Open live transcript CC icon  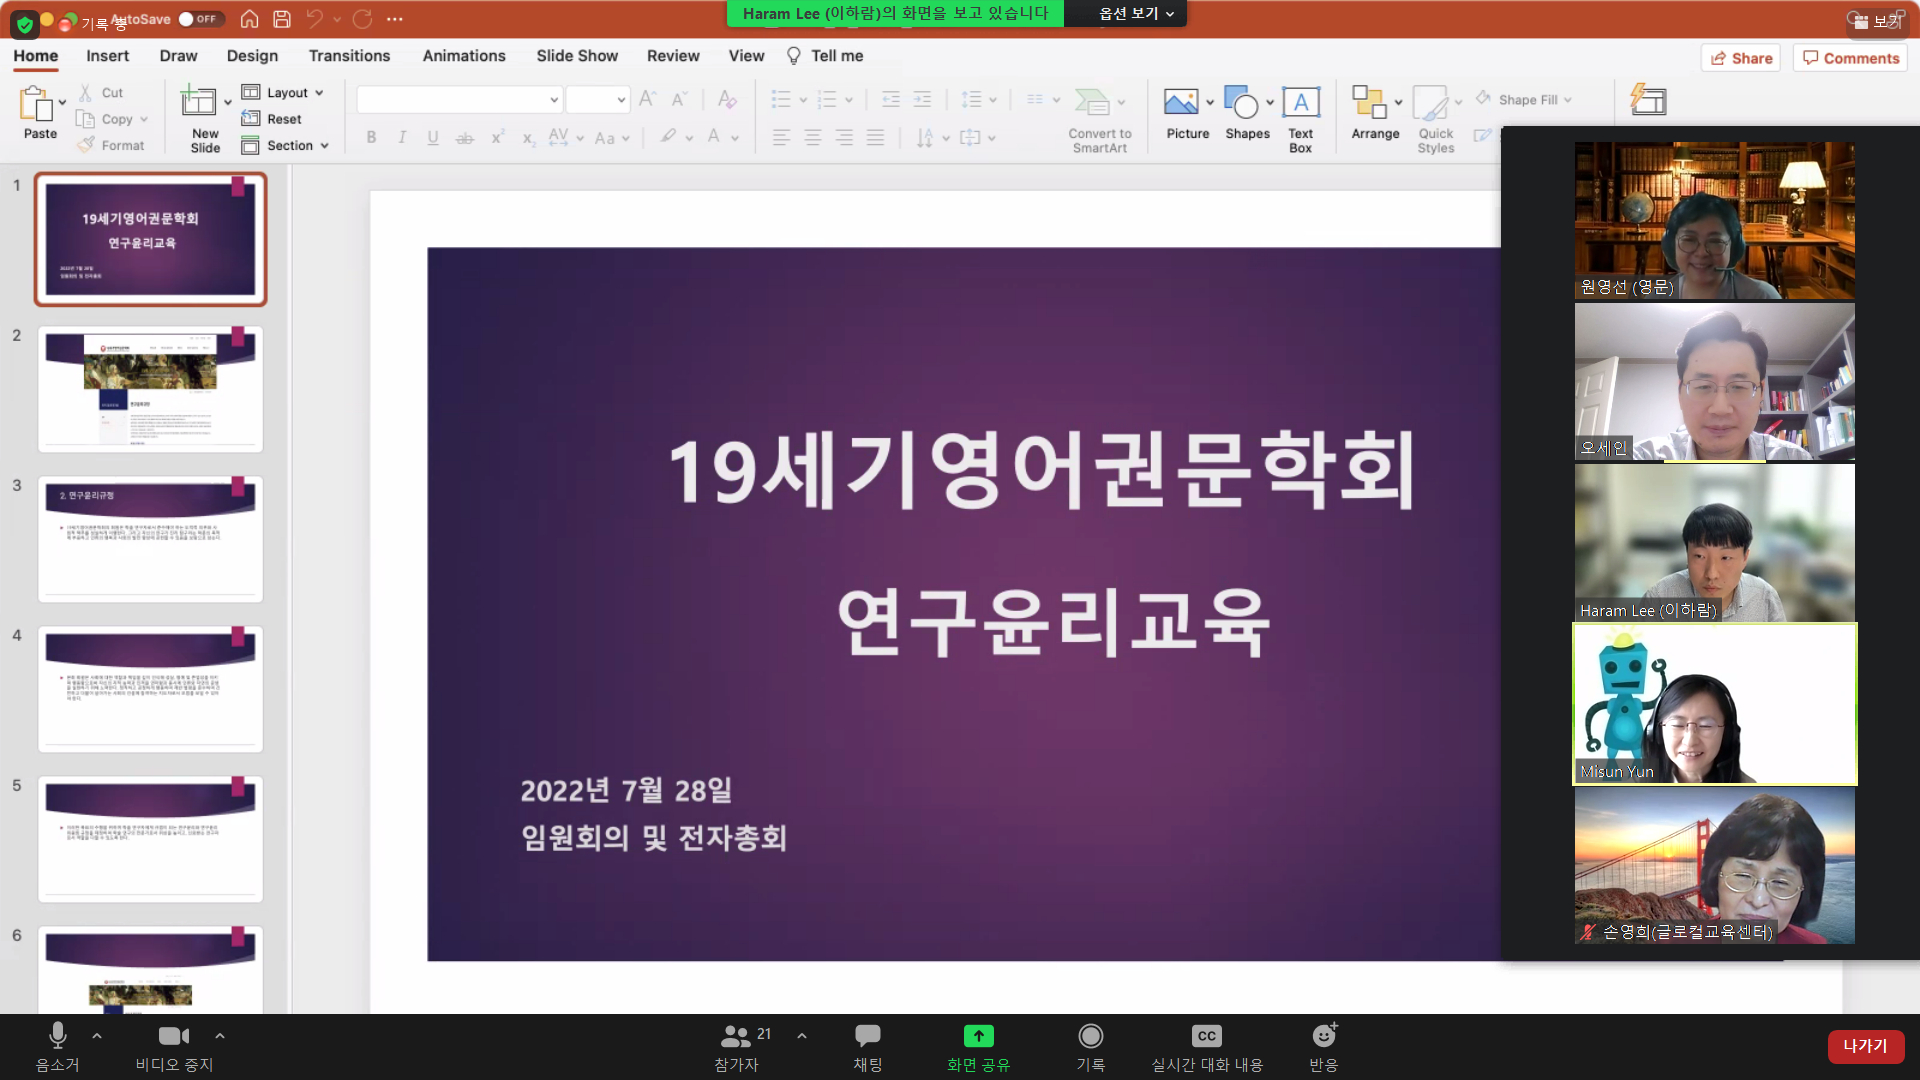coord(1206,1036)
